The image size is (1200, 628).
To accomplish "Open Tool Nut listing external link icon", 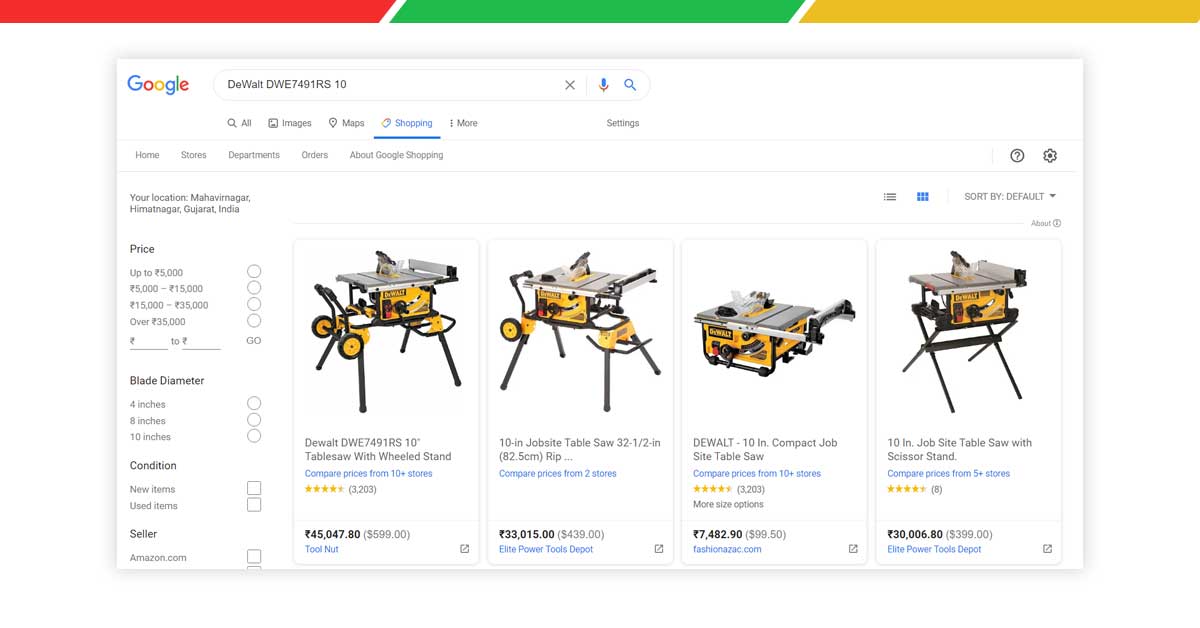I will click(464, 549).
